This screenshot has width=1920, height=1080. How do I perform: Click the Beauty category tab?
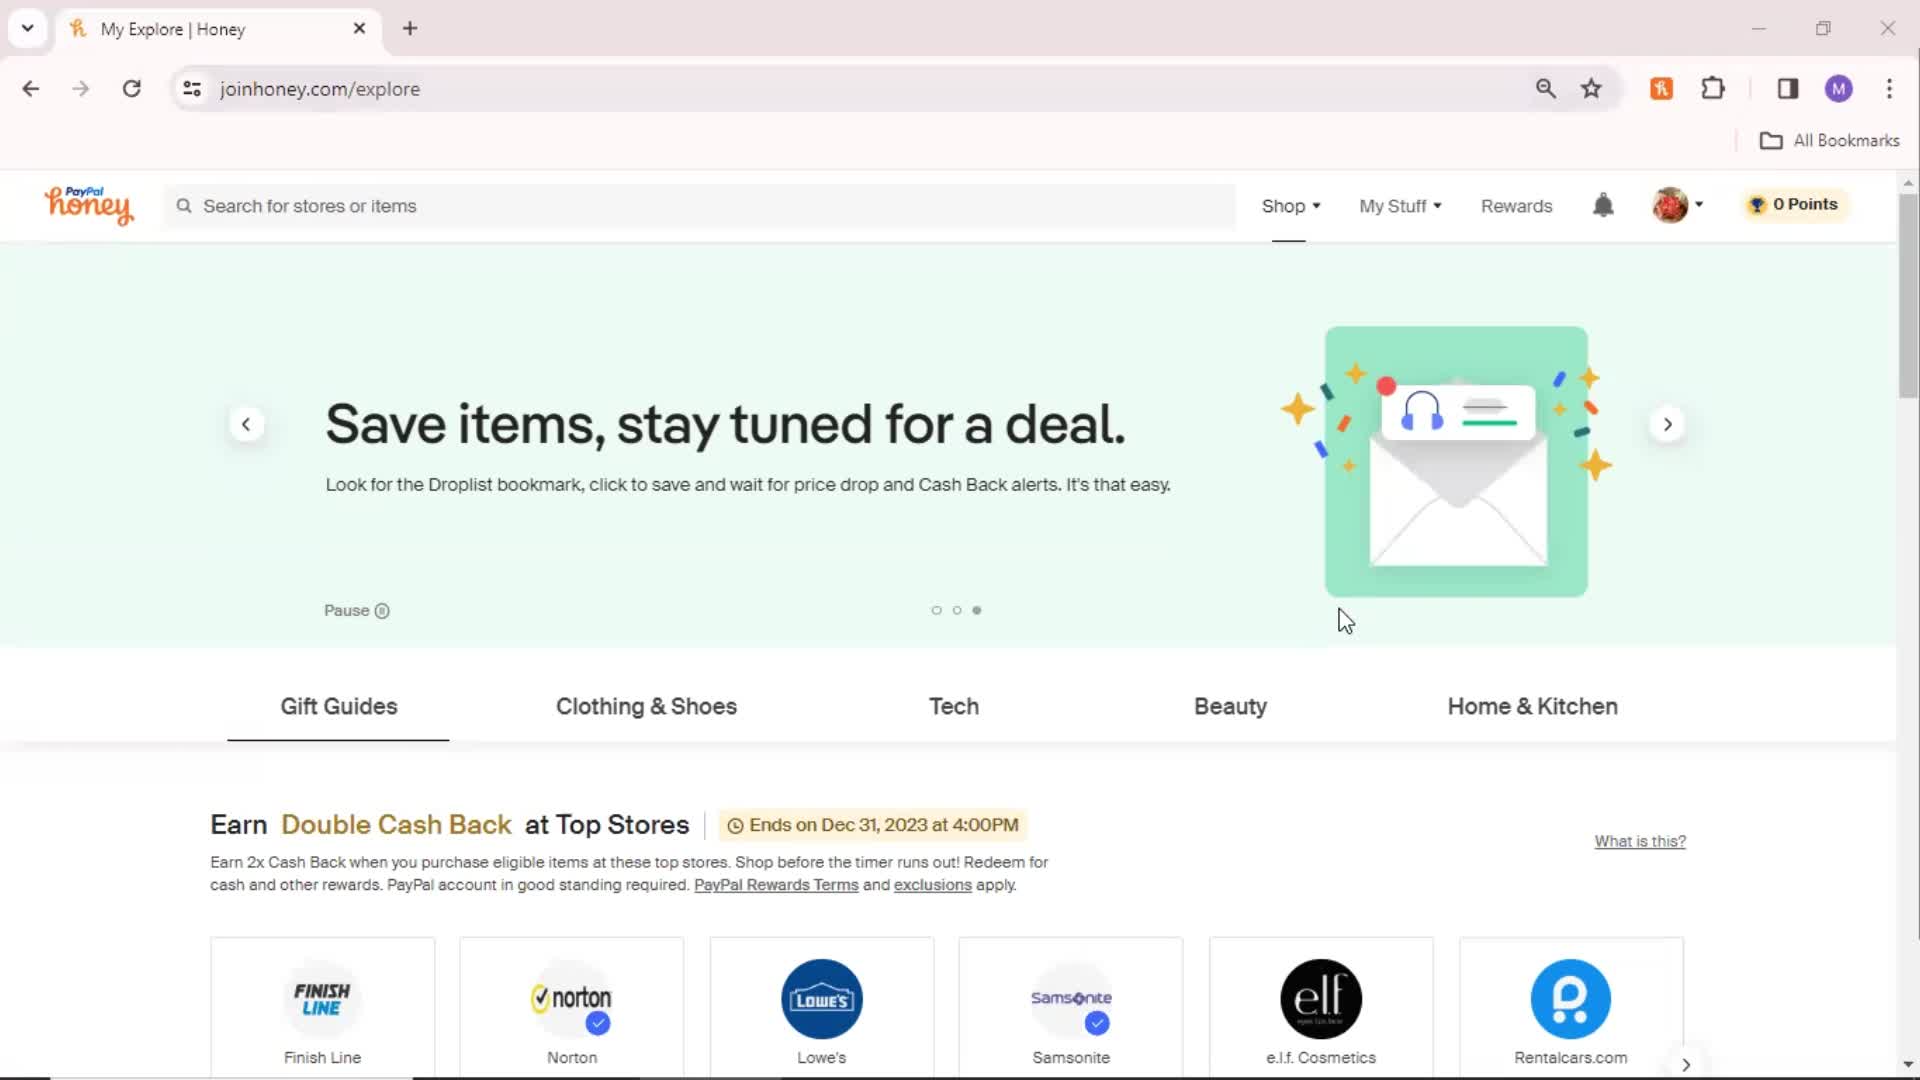point(1230,705)
